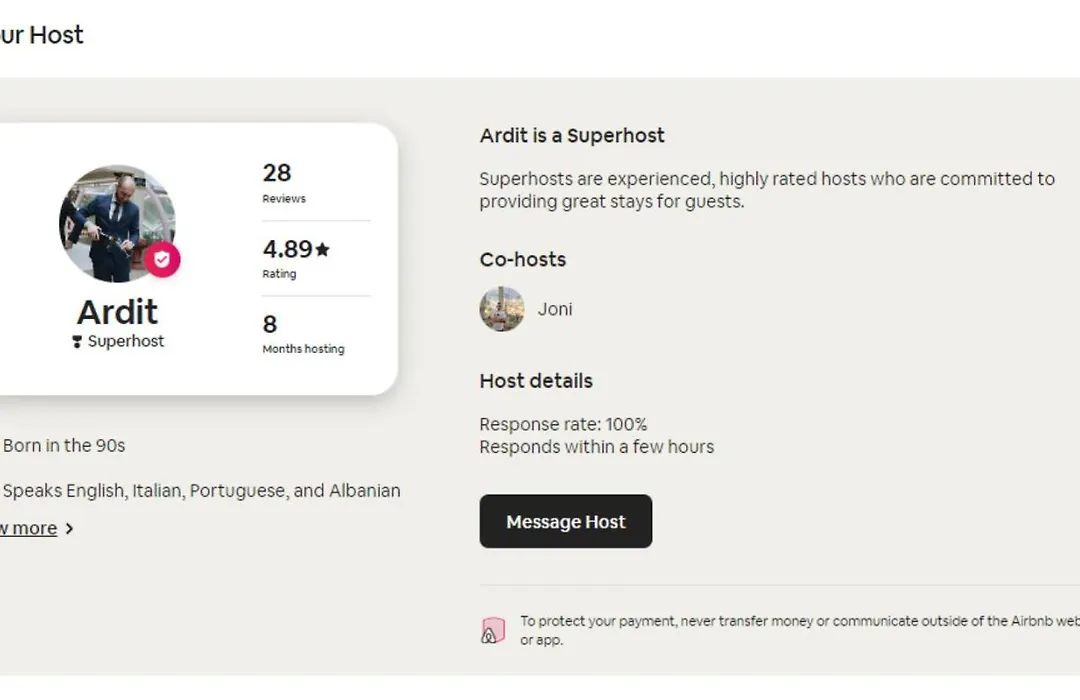
Task: Click the Superhost label under Ardit
Action: tap(125, 342)
